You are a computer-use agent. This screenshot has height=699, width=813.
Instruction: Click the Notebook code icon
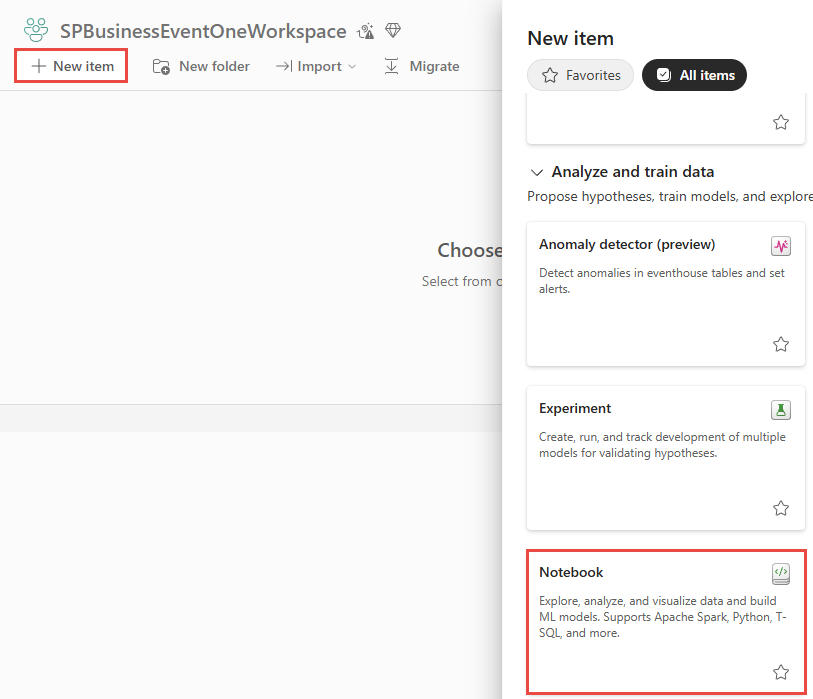[781, 574]
